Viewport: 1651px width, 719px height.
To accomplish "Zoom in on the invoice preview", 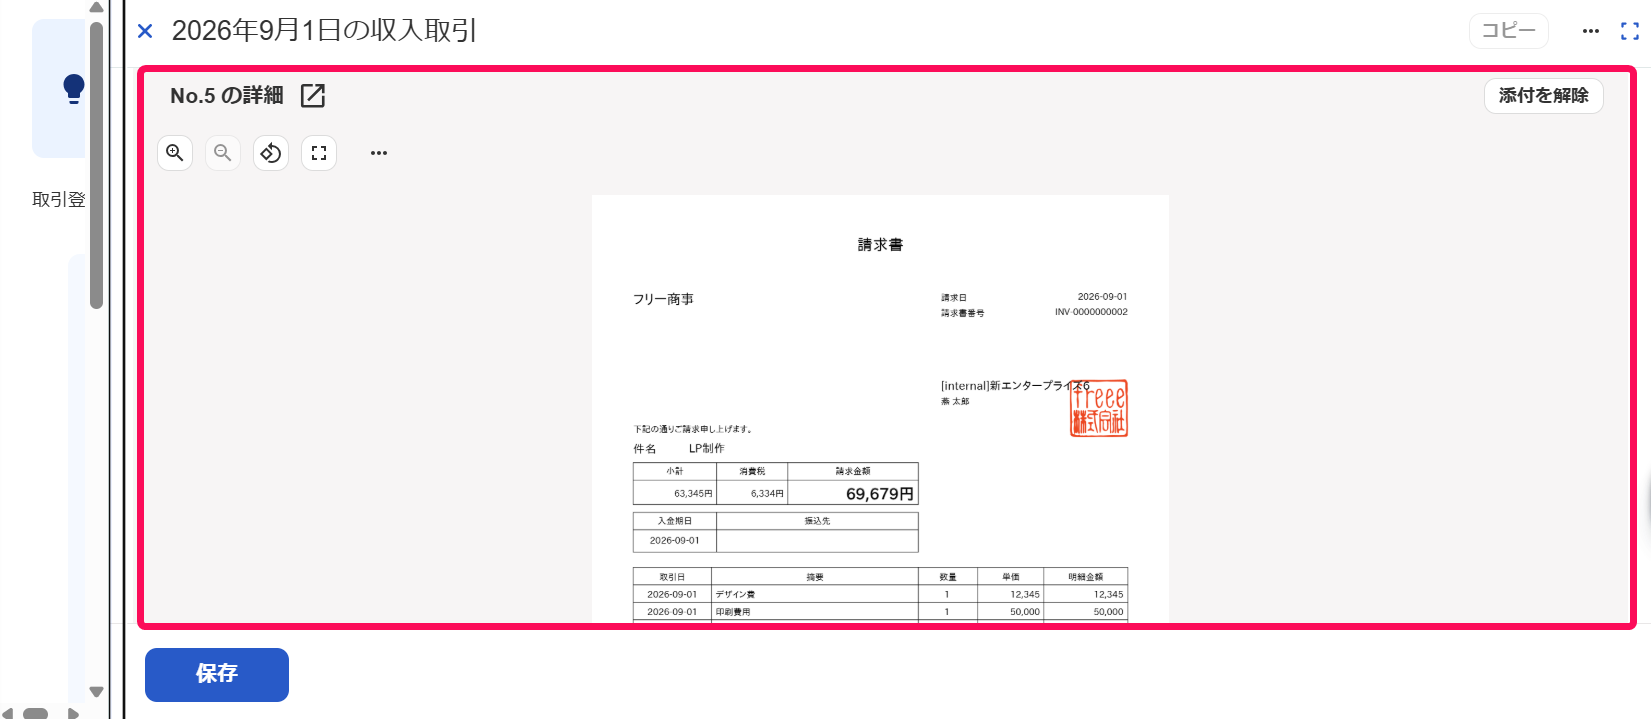I will [x=175, y=153].
